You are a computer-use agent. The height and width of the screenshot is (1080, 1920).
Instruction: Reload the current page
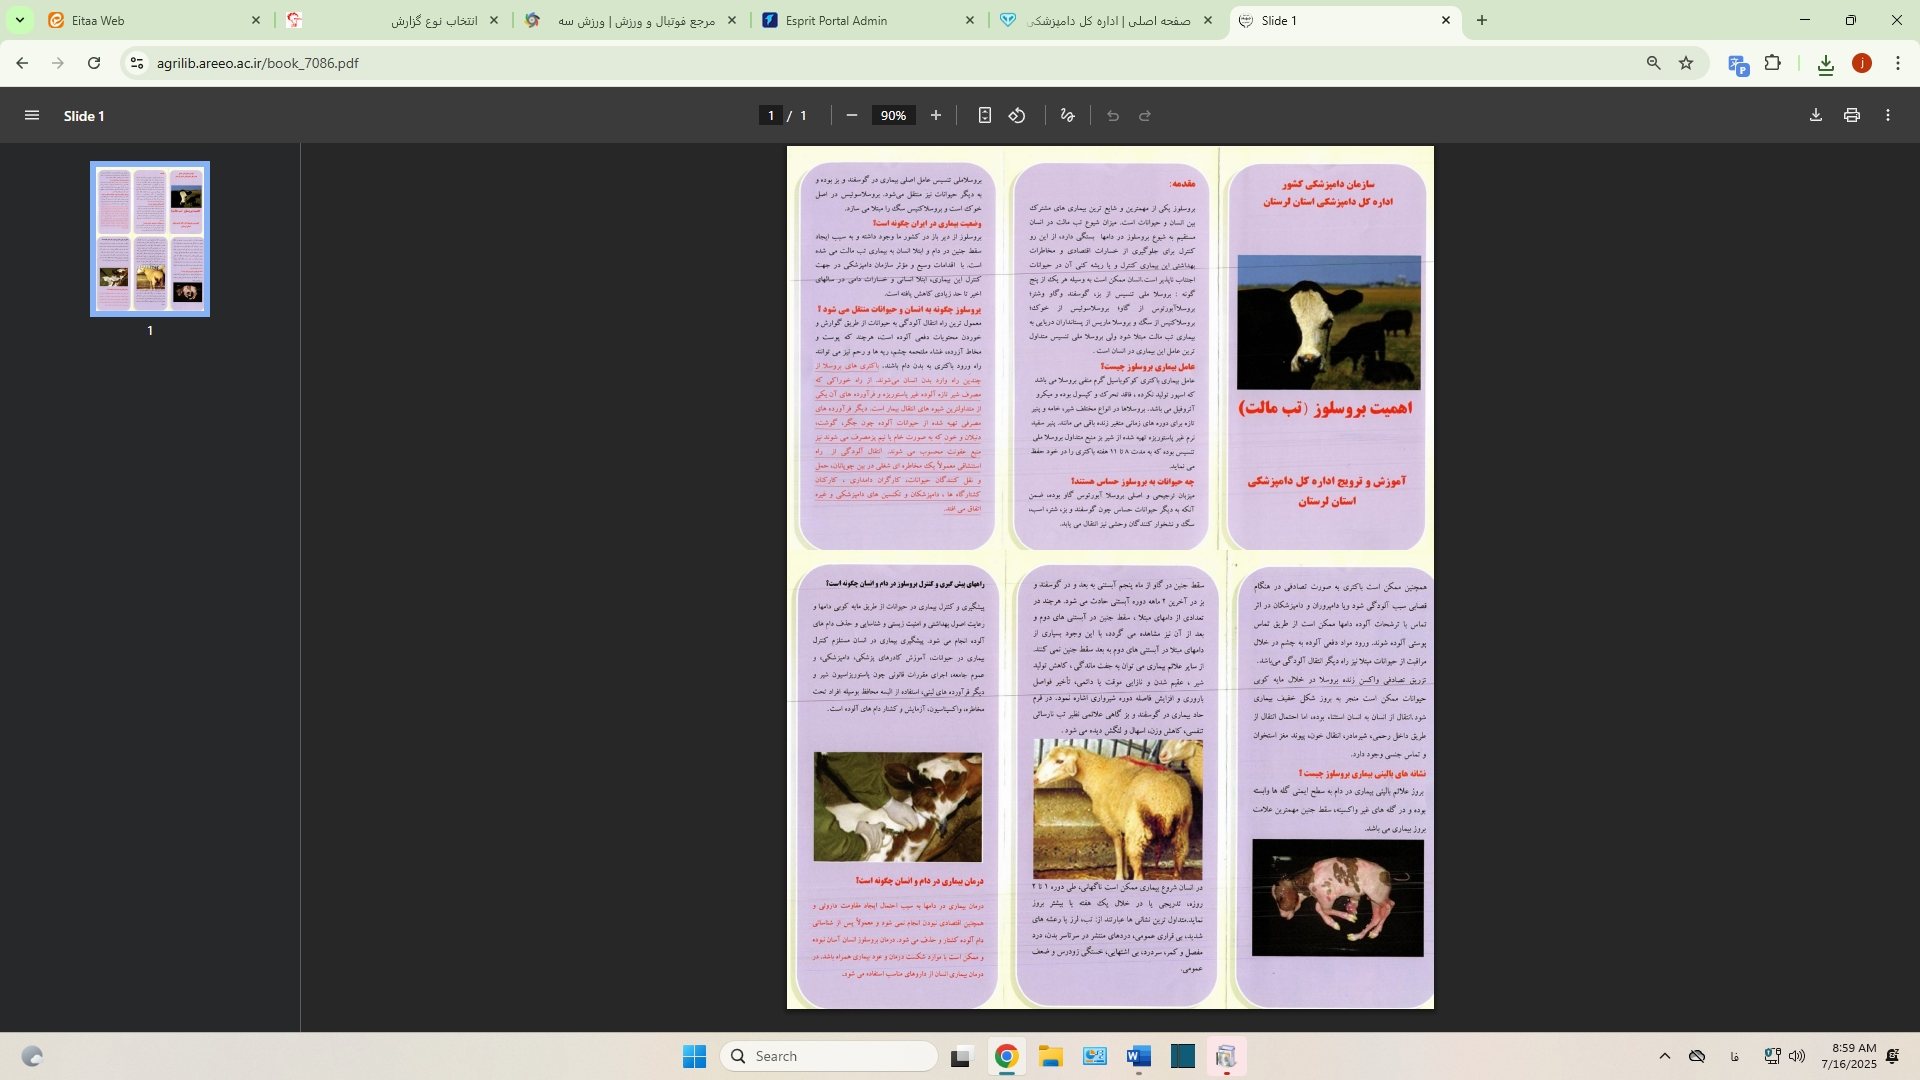pyautogui.click(x=94, y=63)
